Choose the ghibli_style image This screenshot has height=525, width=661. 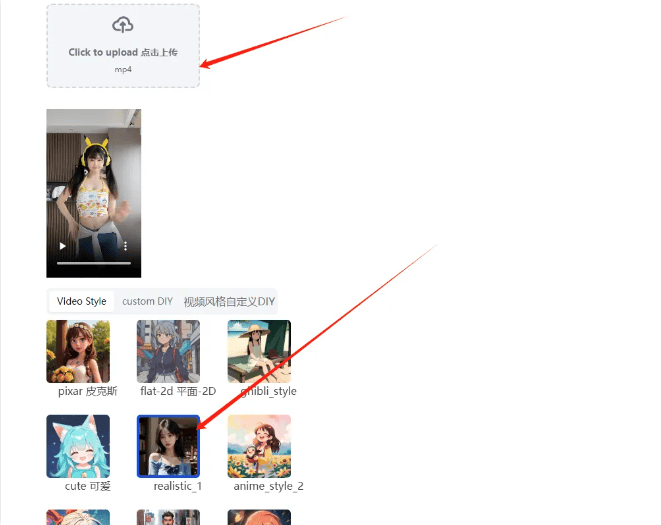pyautogui.click(x=259, y=351)
